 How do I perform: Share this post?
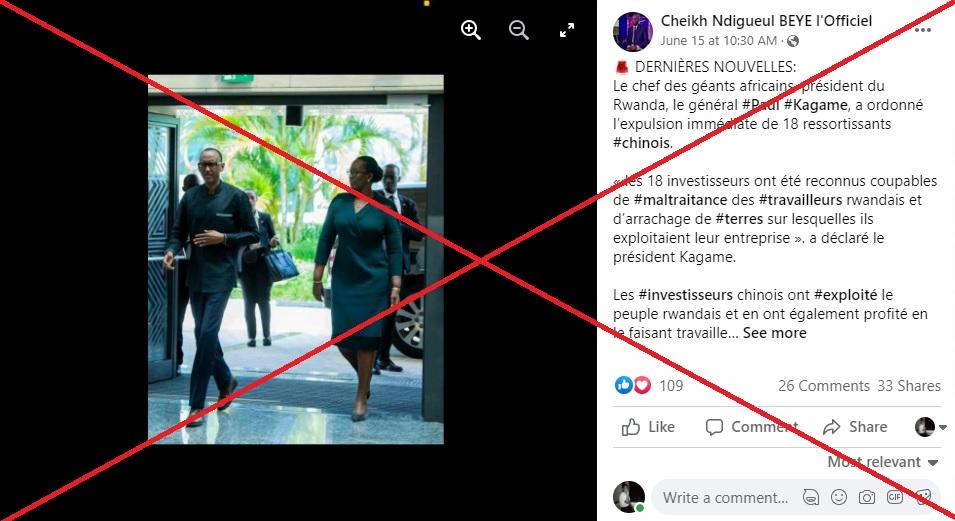point(855,427)
